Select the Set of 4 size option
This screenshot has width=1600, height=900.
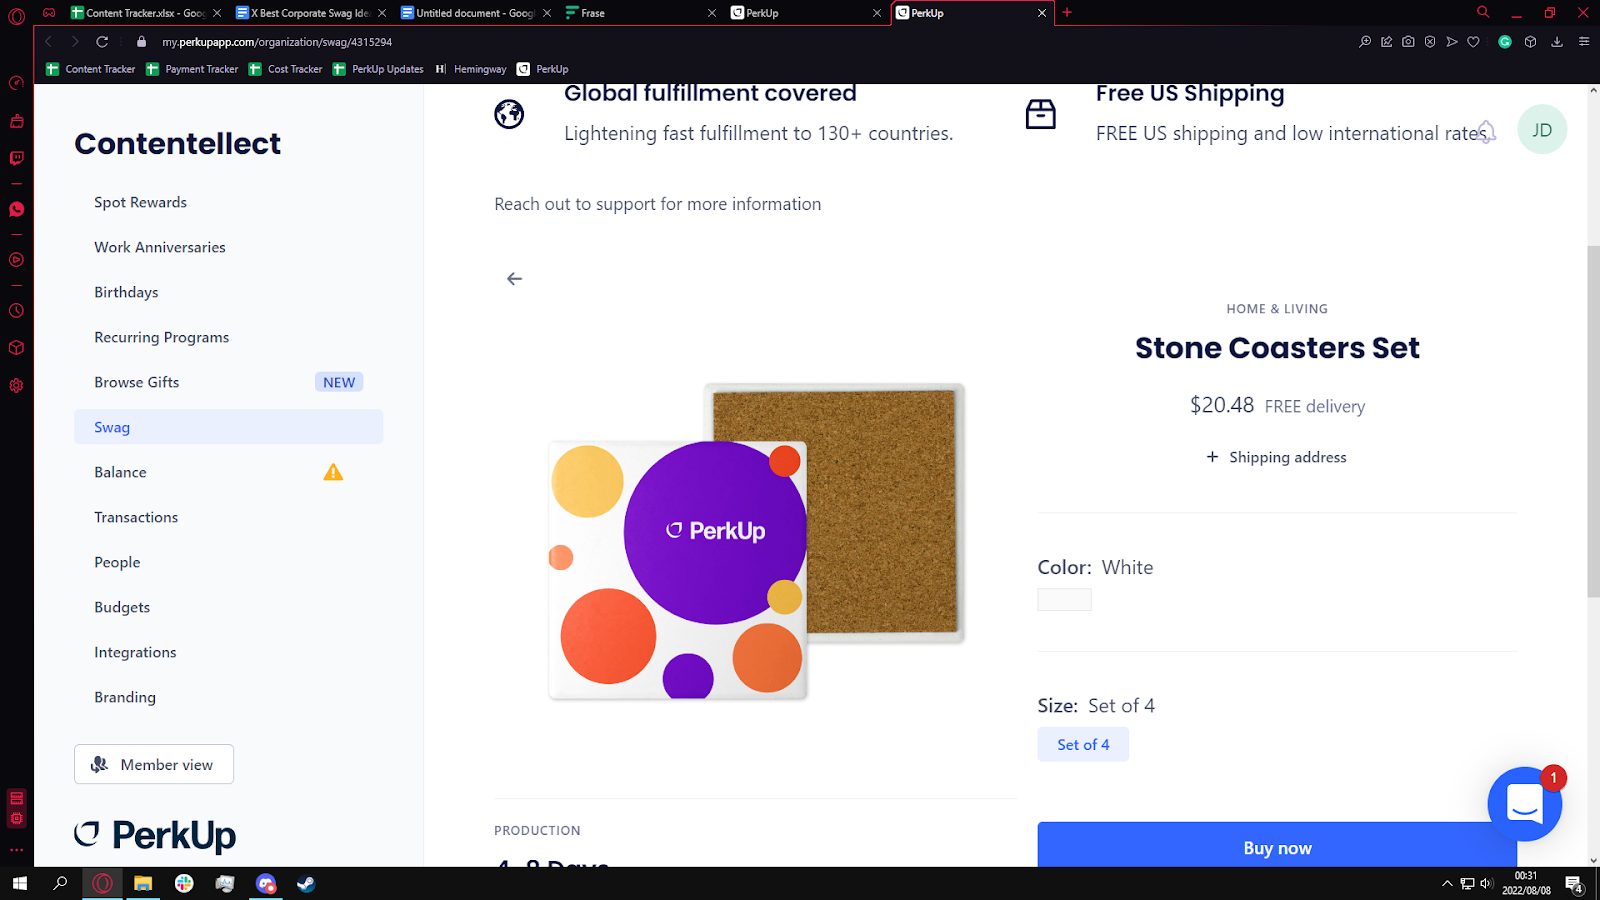pos(1083,744)
